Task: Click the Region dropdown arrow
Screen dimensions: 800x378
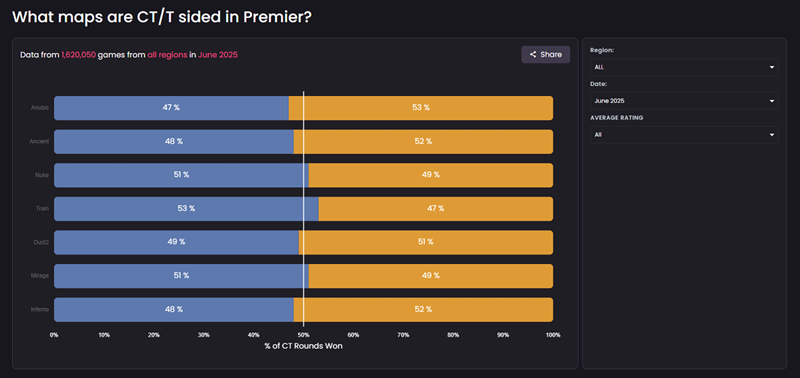Action: pos(772,67)
